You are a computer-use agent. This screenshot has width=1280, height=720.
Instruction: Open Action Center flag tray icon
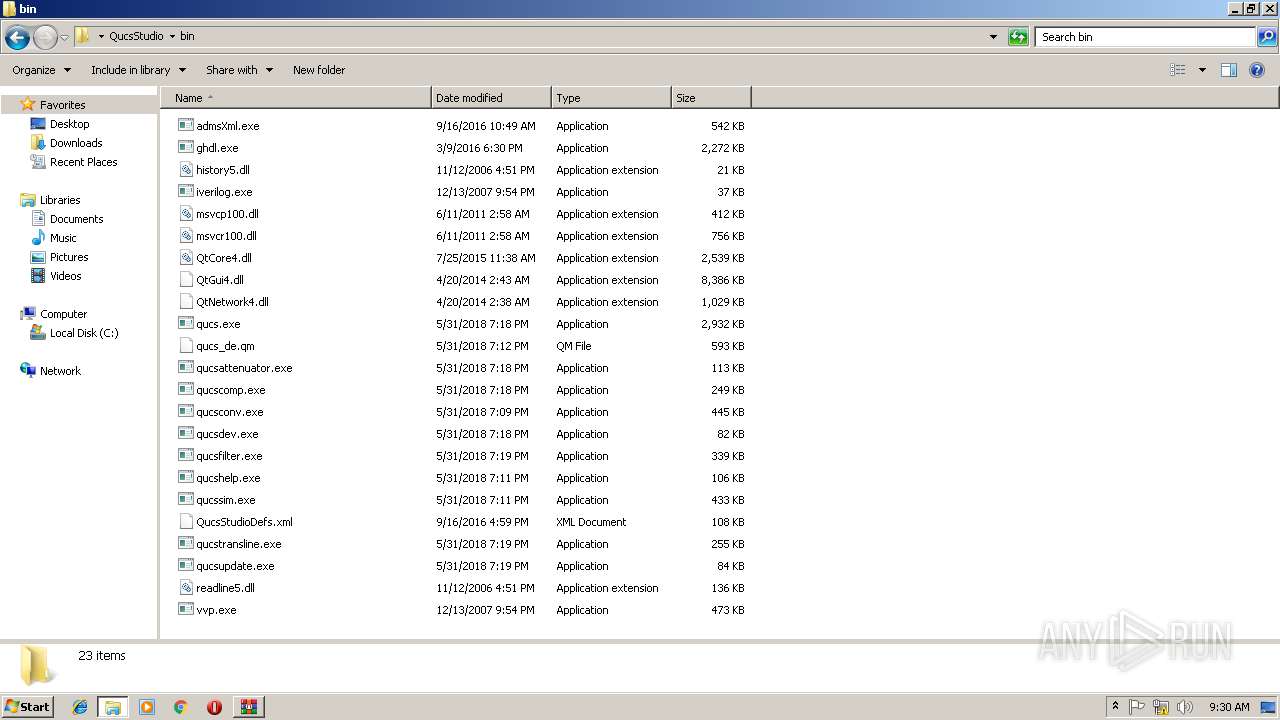pyautogui.click(x=1137, y=707)
